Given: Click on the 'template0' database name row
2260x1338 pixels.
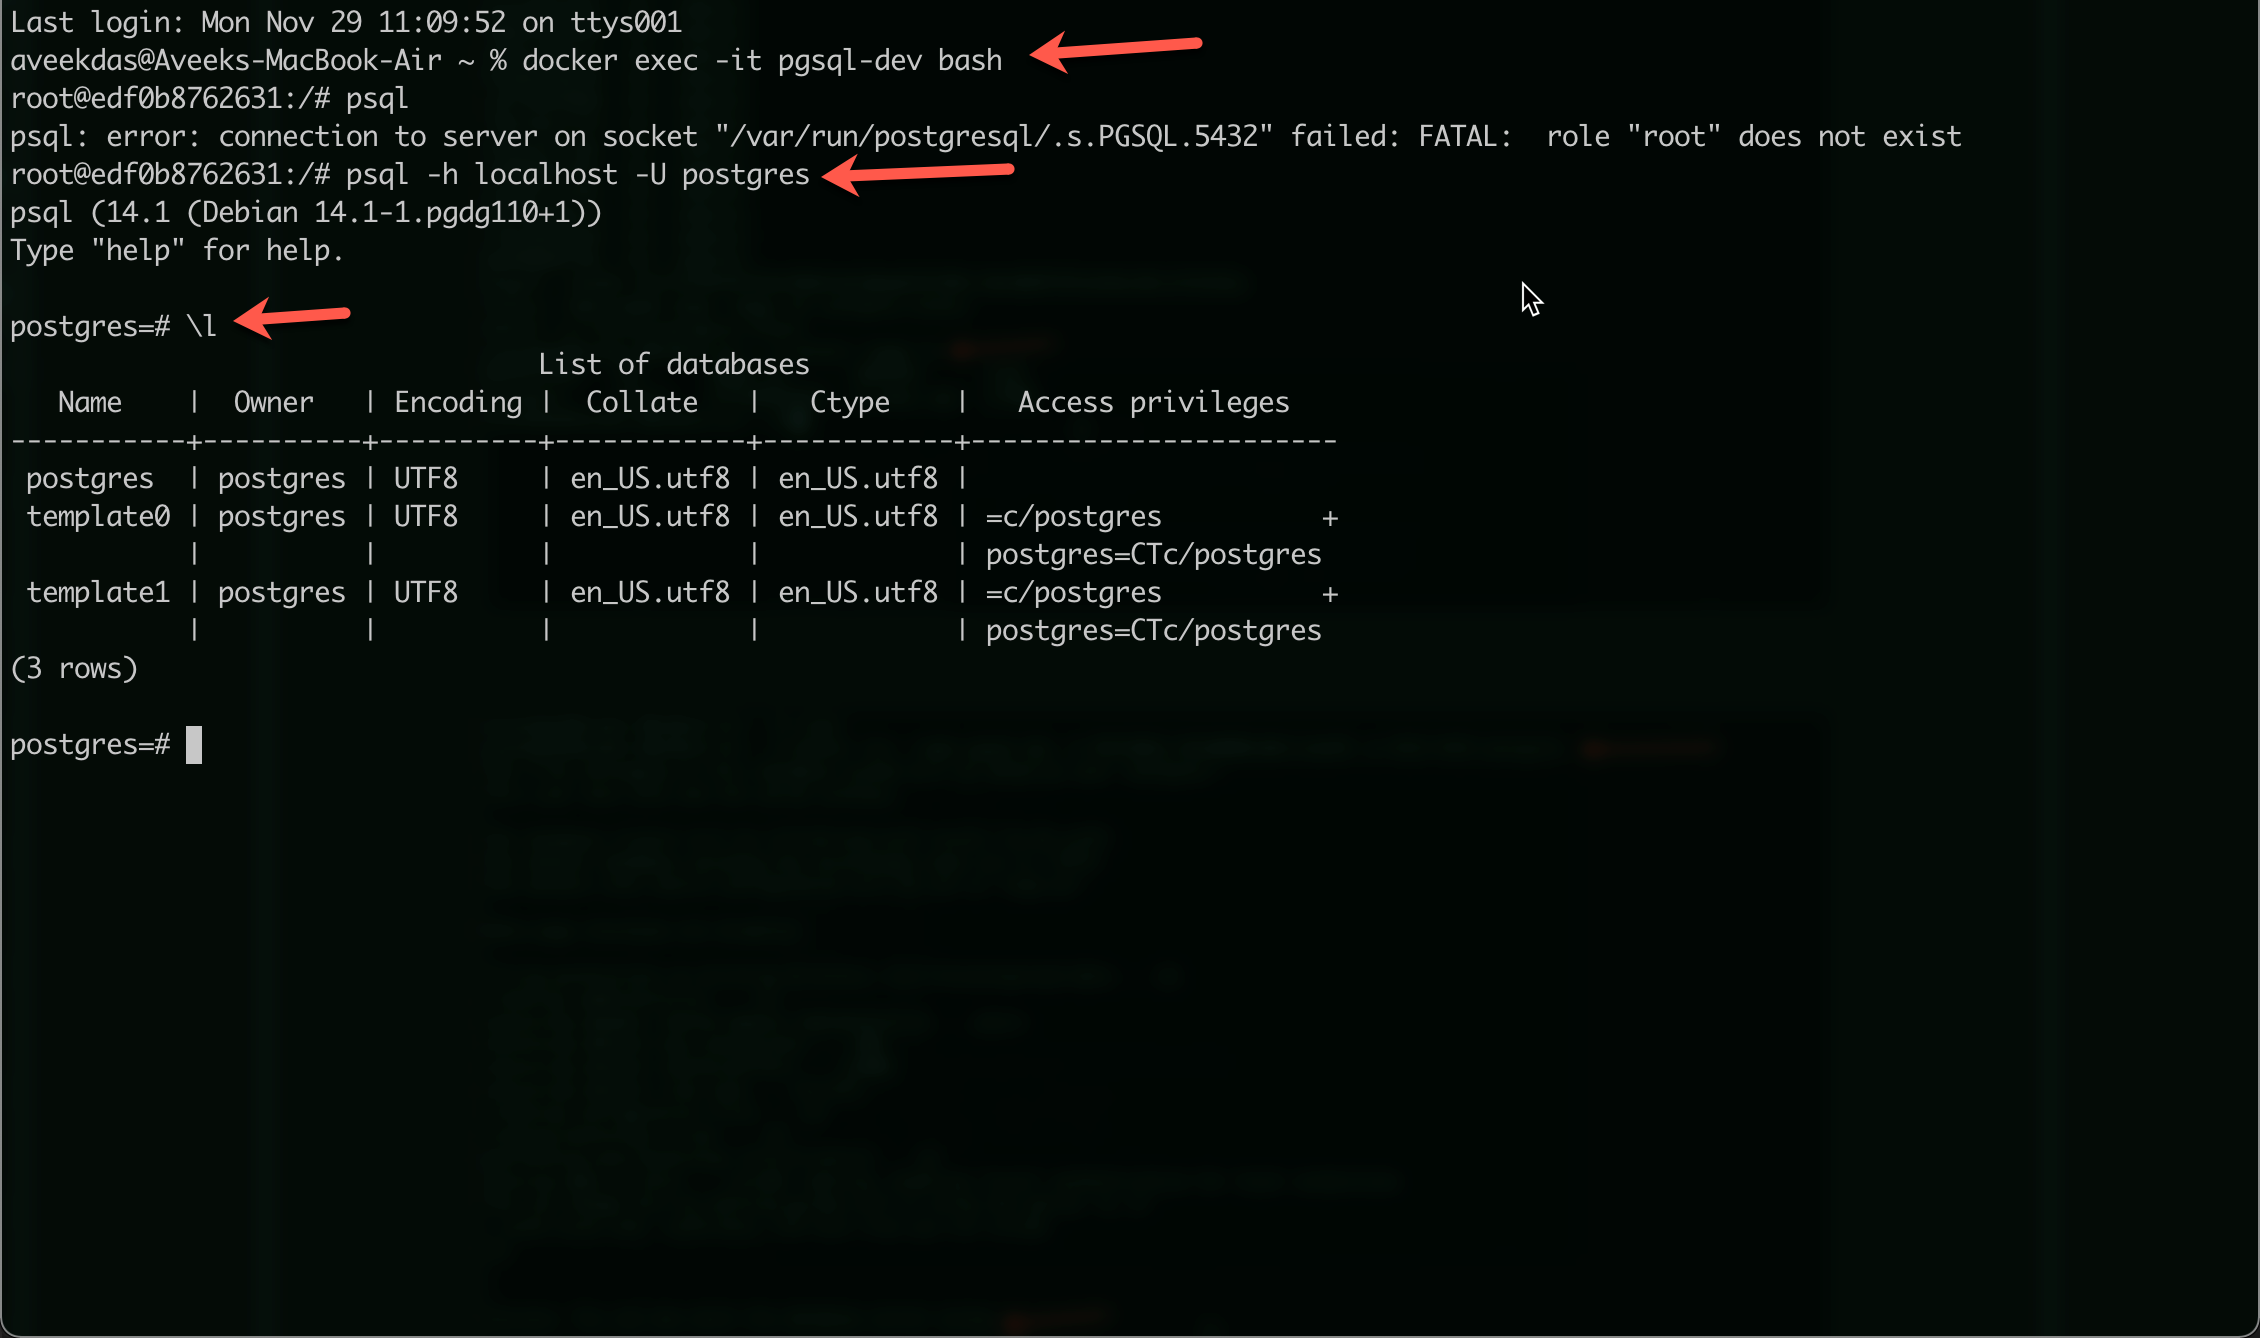Looking at the screenshot, I should (91, 514).
